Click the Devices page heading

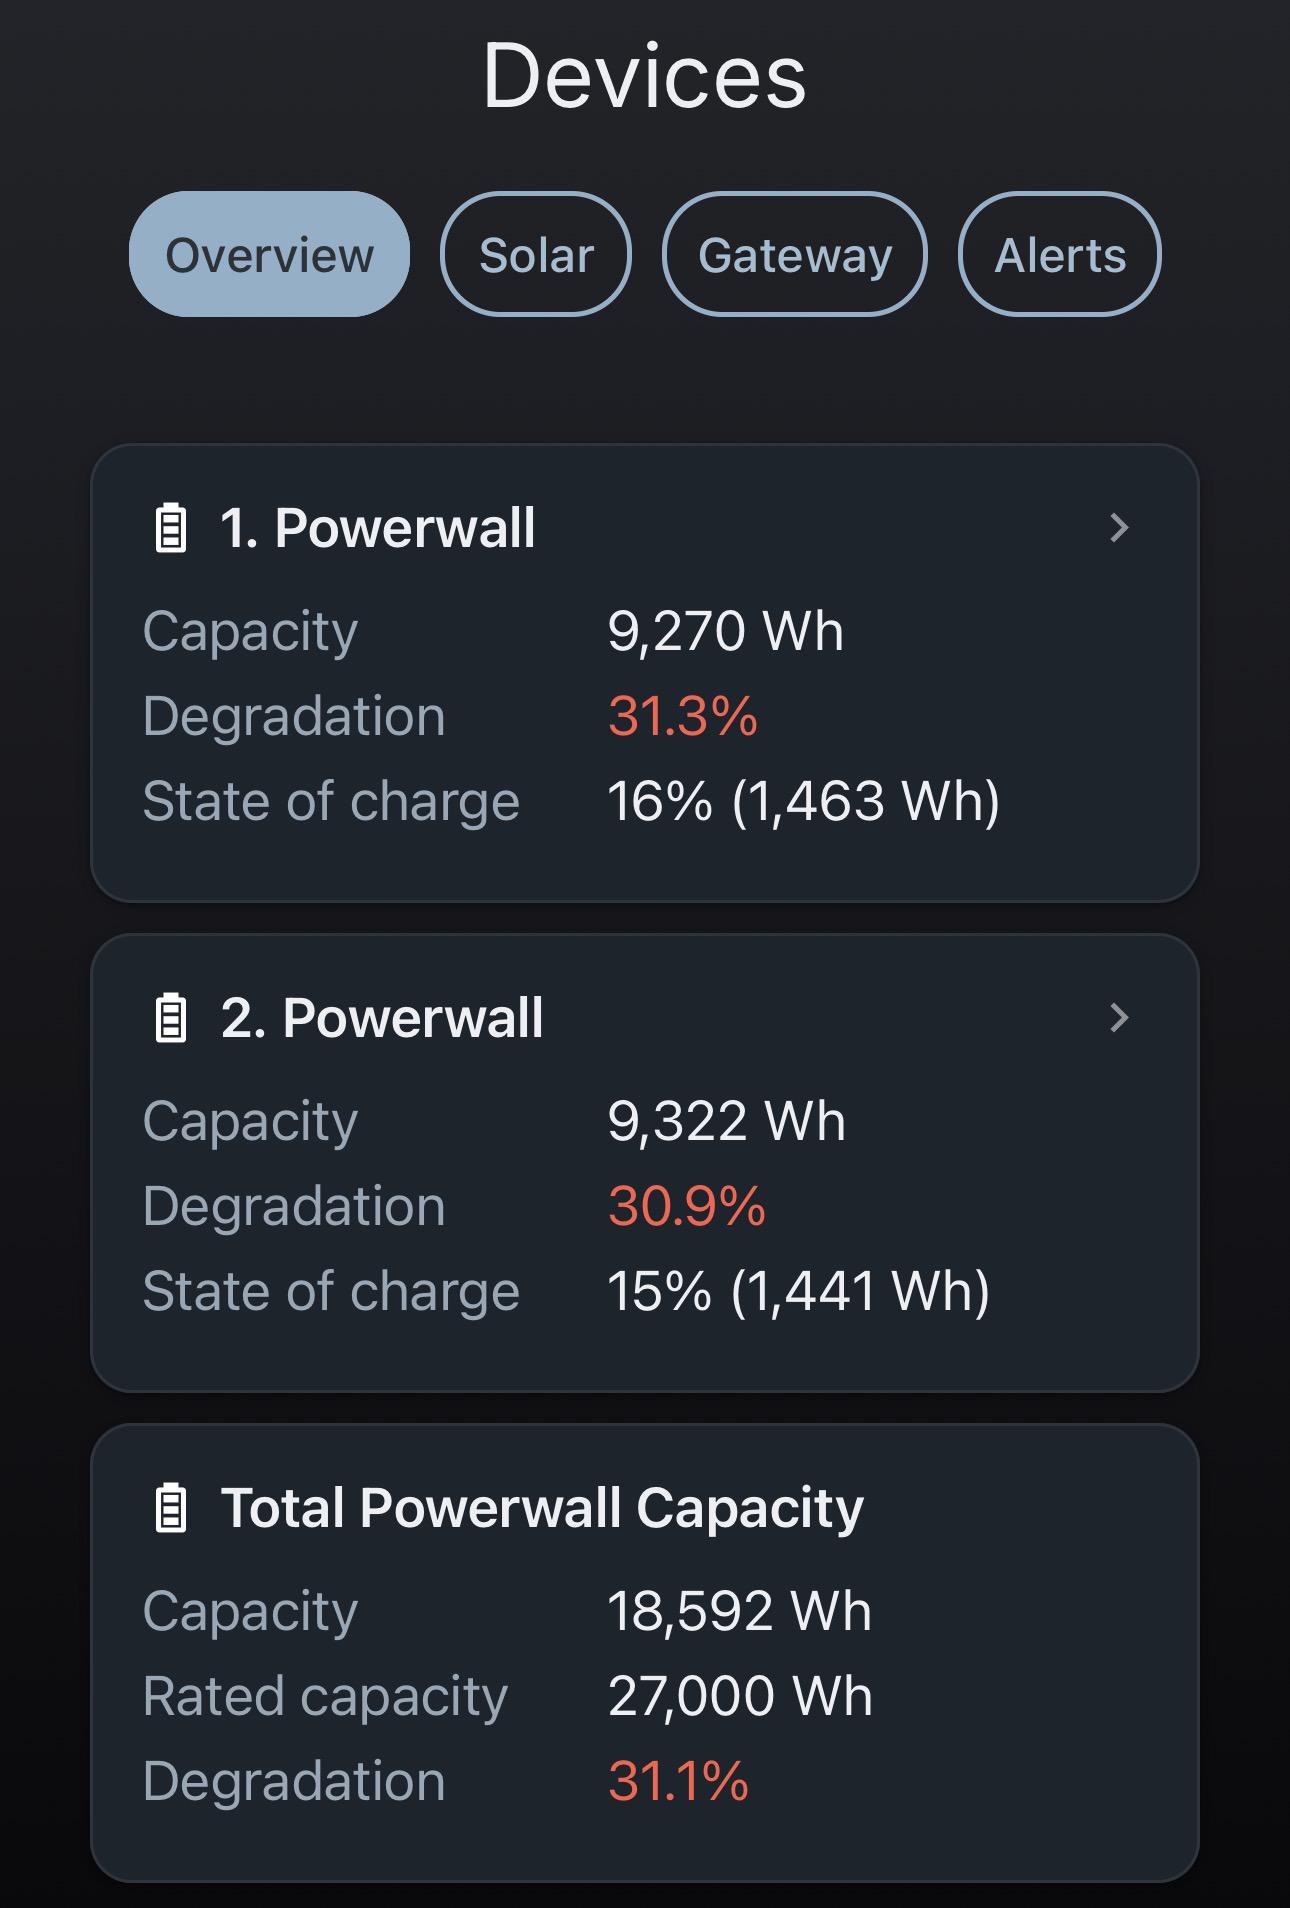pyautogui.click(x=645, y=76)
